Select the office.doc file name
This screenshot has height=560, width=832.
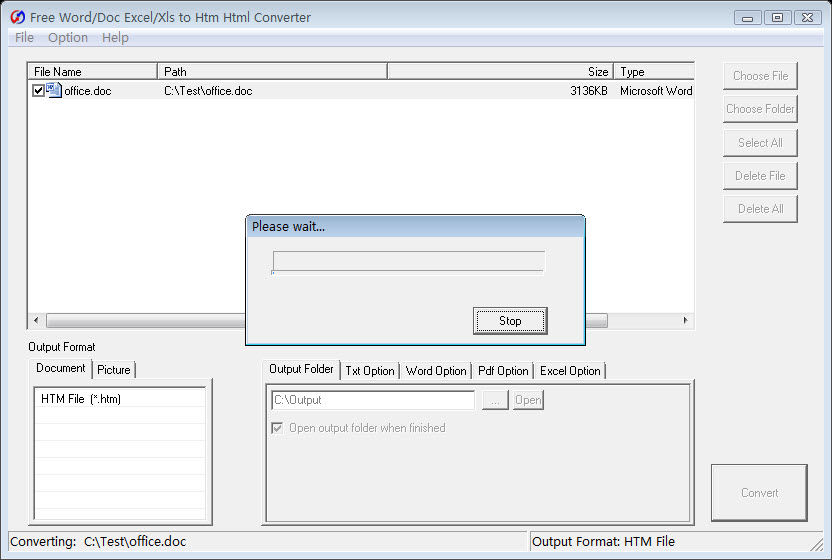coord(88,91)
